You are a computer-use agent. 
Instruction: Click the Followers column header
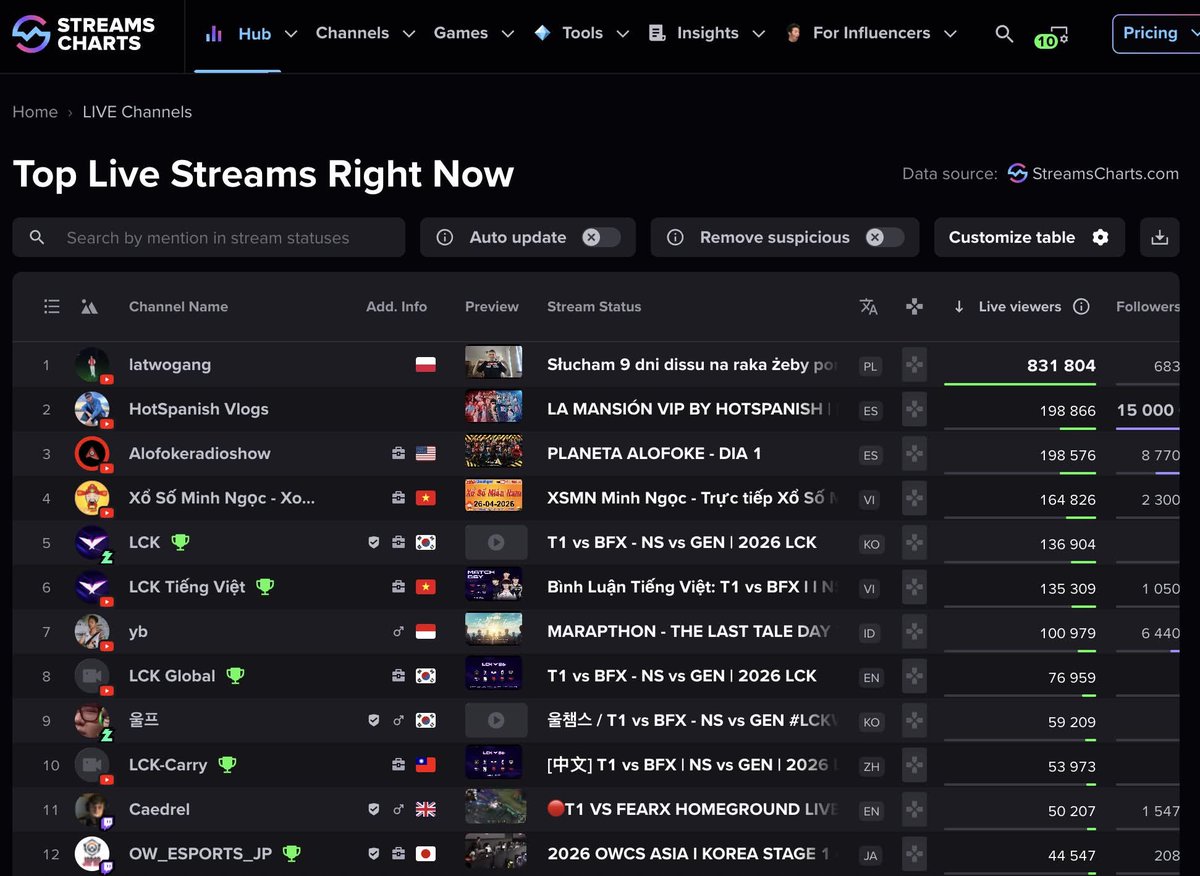1148,307
